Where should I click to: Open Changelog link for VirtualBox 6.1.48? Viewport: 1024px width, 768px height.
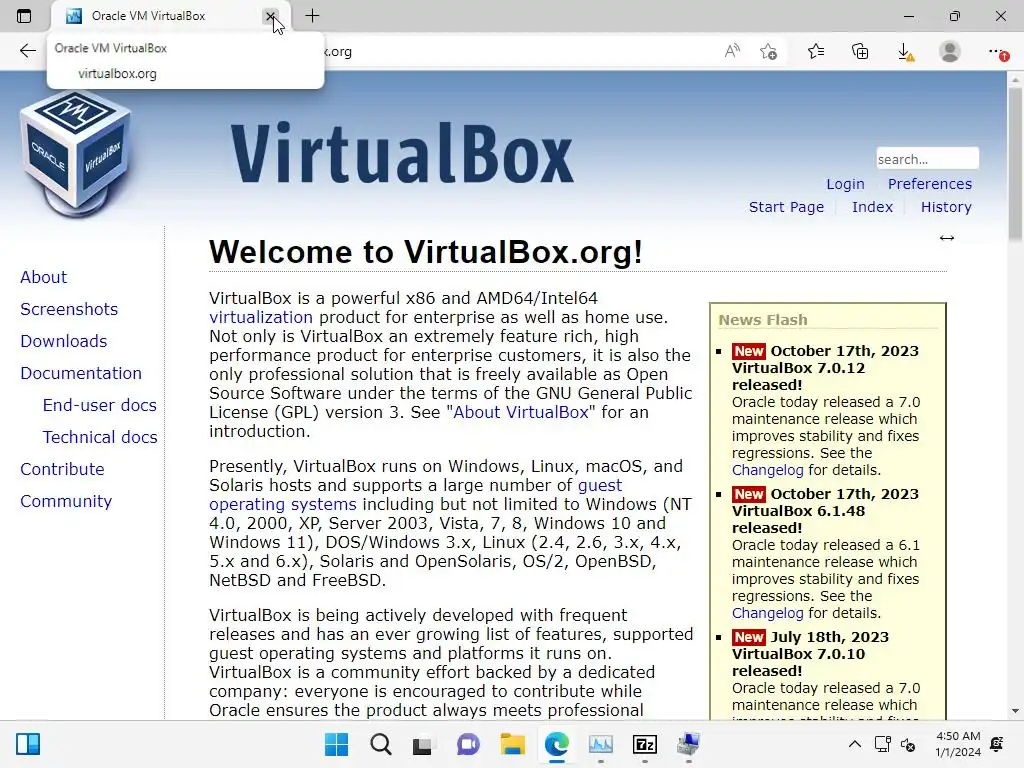[x=767, y=613]
